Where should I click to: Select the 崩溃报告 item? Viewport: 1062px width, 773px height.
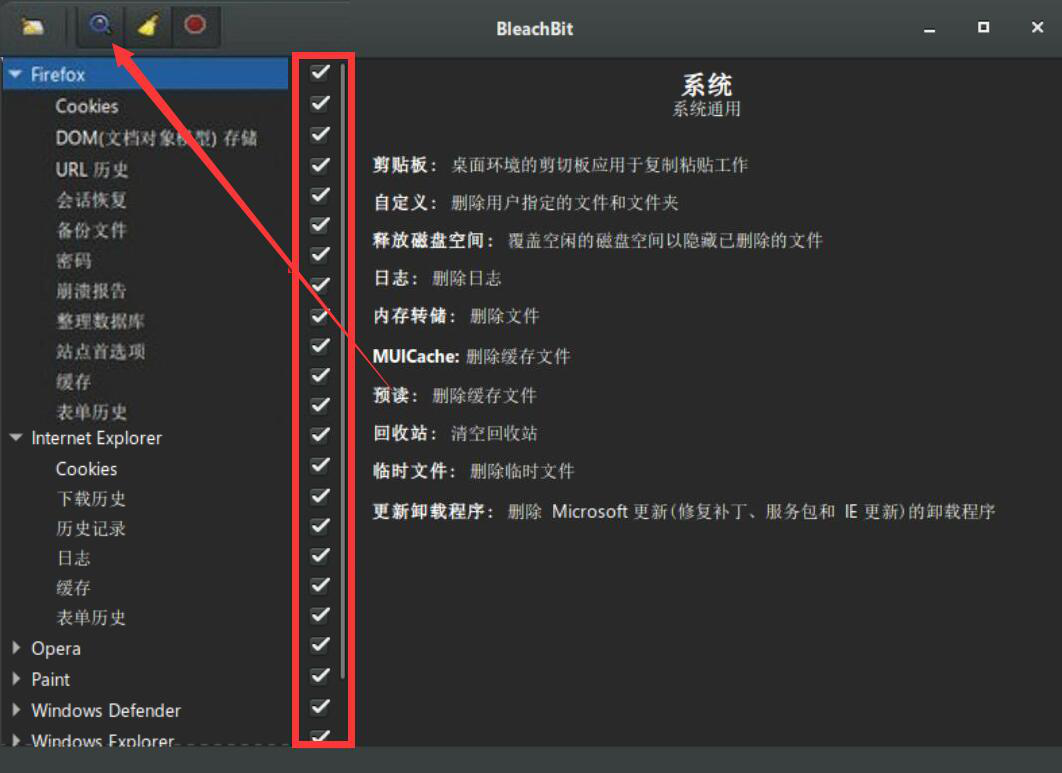pos(91,291)
